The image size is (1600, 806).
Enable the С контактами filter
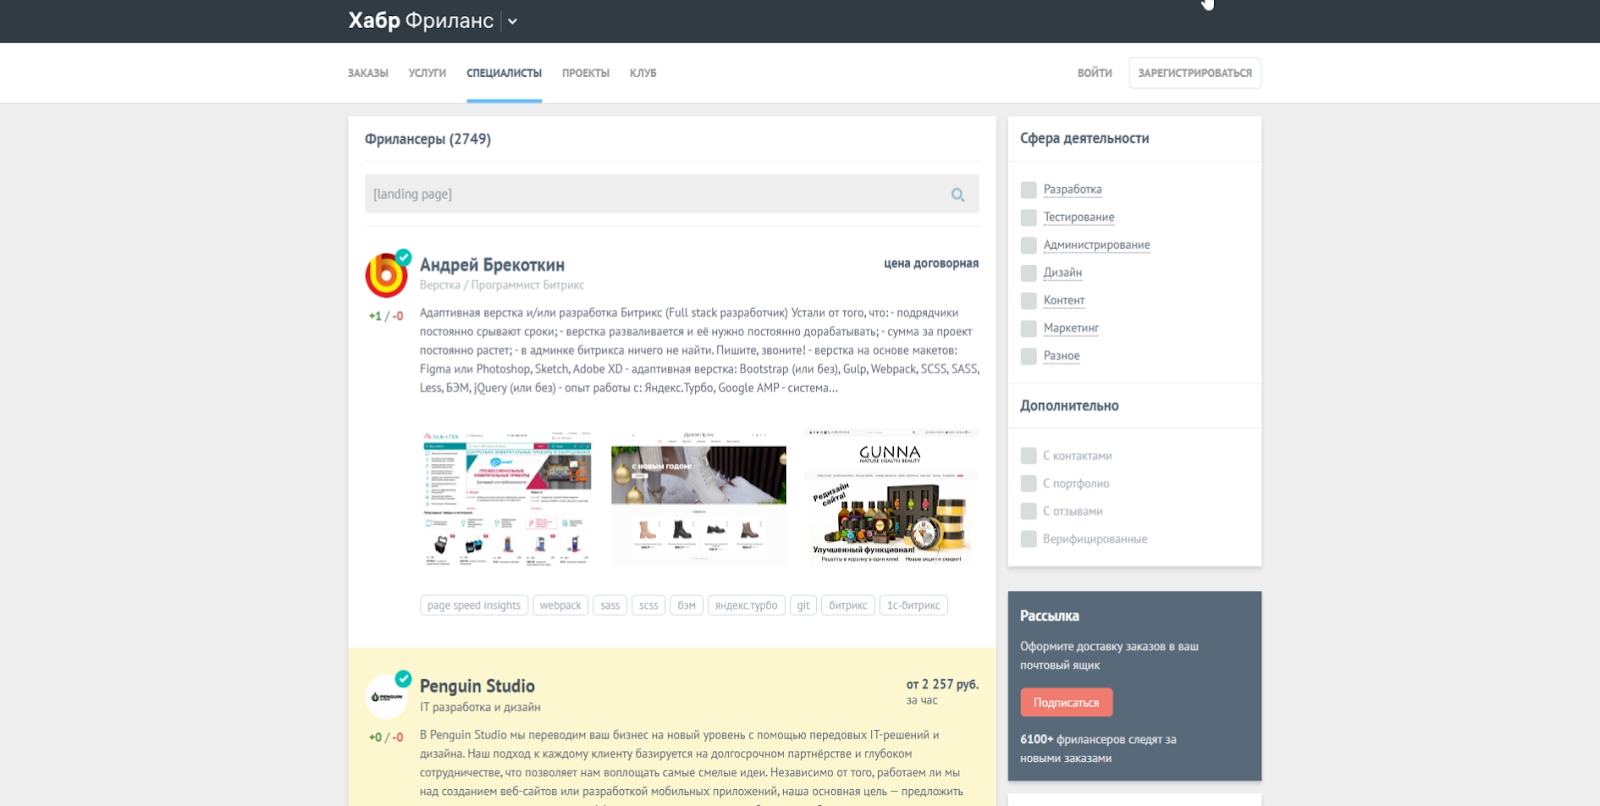click(1028, 456)
